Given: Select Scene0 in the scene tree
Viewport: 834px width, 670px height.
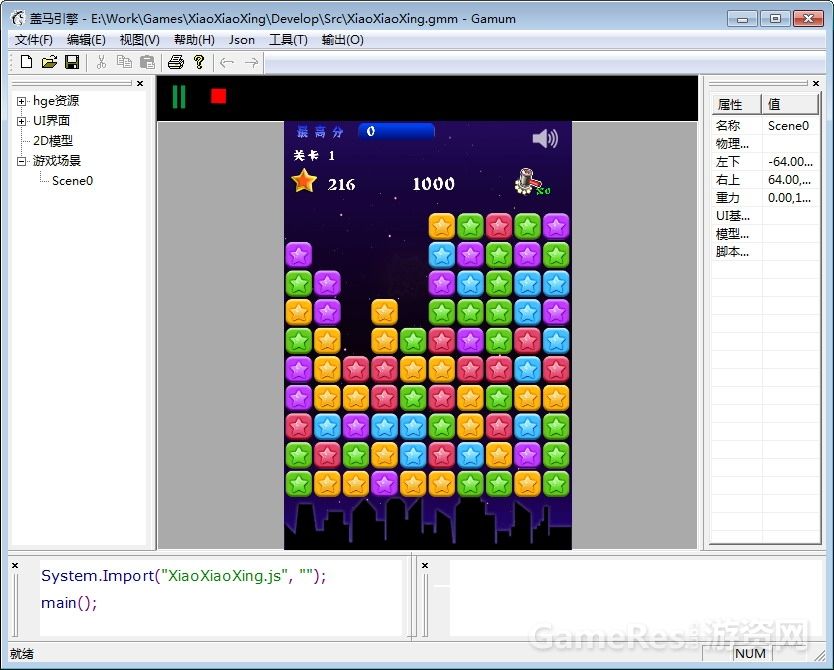Looking at the screenshot, I should (72, 181).
